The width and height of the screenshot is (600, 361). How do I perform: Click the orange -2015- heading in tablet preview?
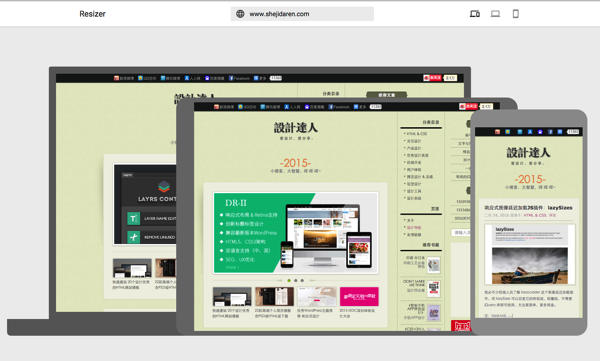(295, 163)
